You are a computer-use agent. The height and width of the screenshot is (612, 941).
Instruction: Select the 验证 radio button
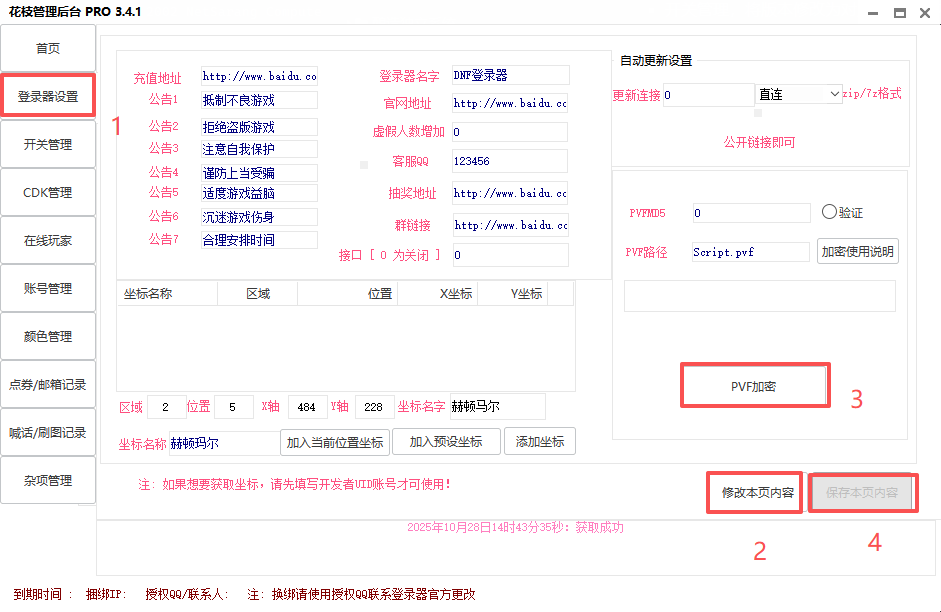[x=829, y=212]
